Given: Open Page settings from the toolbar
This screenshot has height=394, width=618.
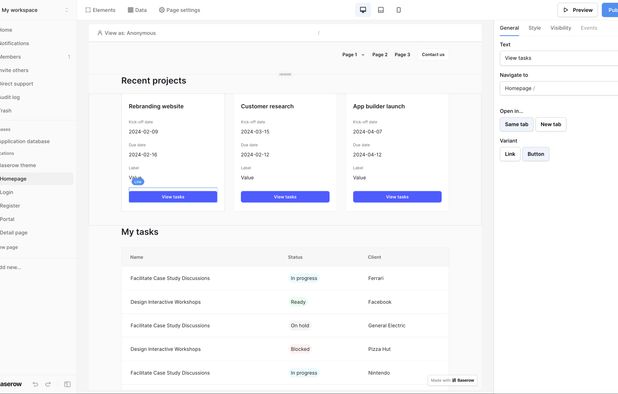Looking at the screenshot, I should [179, 10].
